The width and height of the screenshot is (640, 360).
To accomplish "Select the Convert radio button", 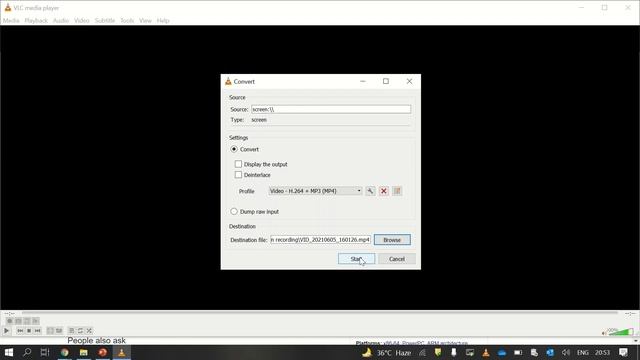I will [234, 149].
